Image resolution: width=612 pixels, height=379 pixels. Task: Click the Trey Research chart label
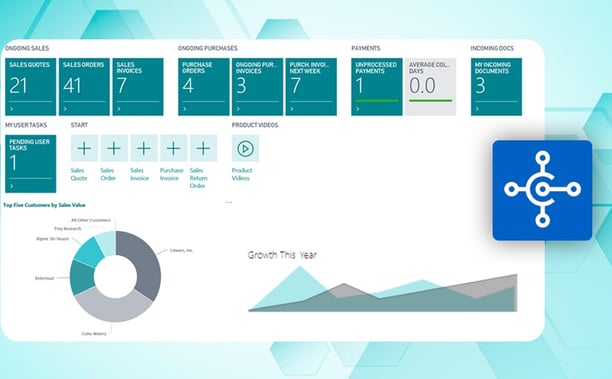pyautogui.click(x=68, y=229)
